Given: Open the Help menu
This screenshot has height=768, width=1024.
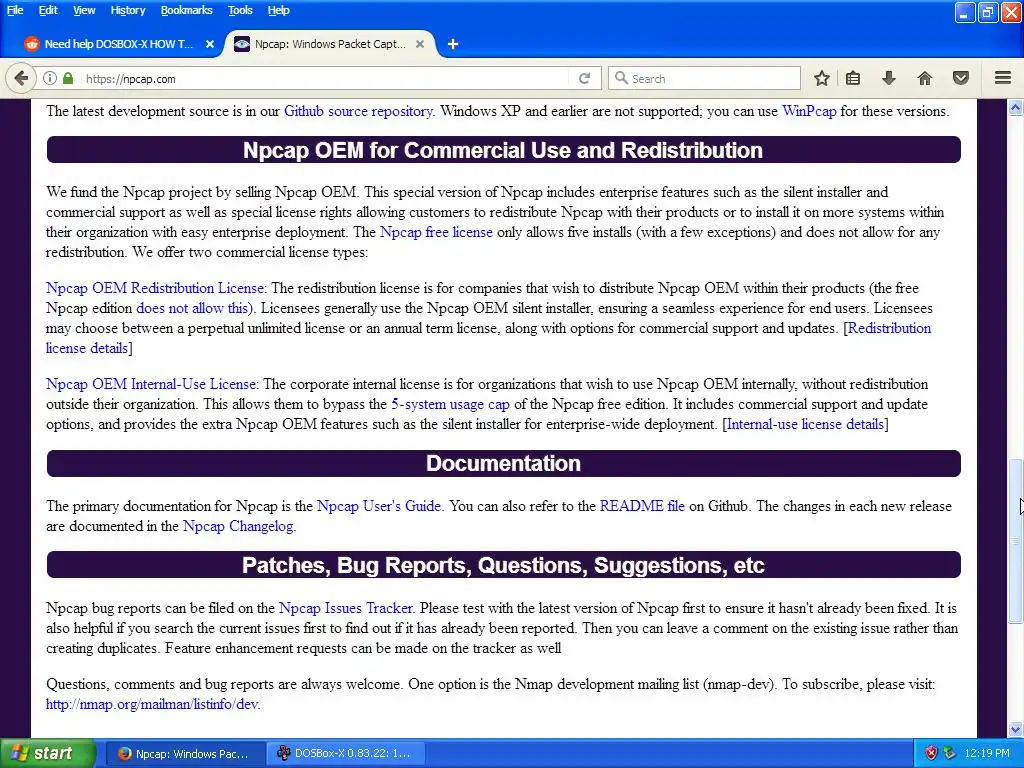Looking at the screenshot, I should [x=278, y=10].
